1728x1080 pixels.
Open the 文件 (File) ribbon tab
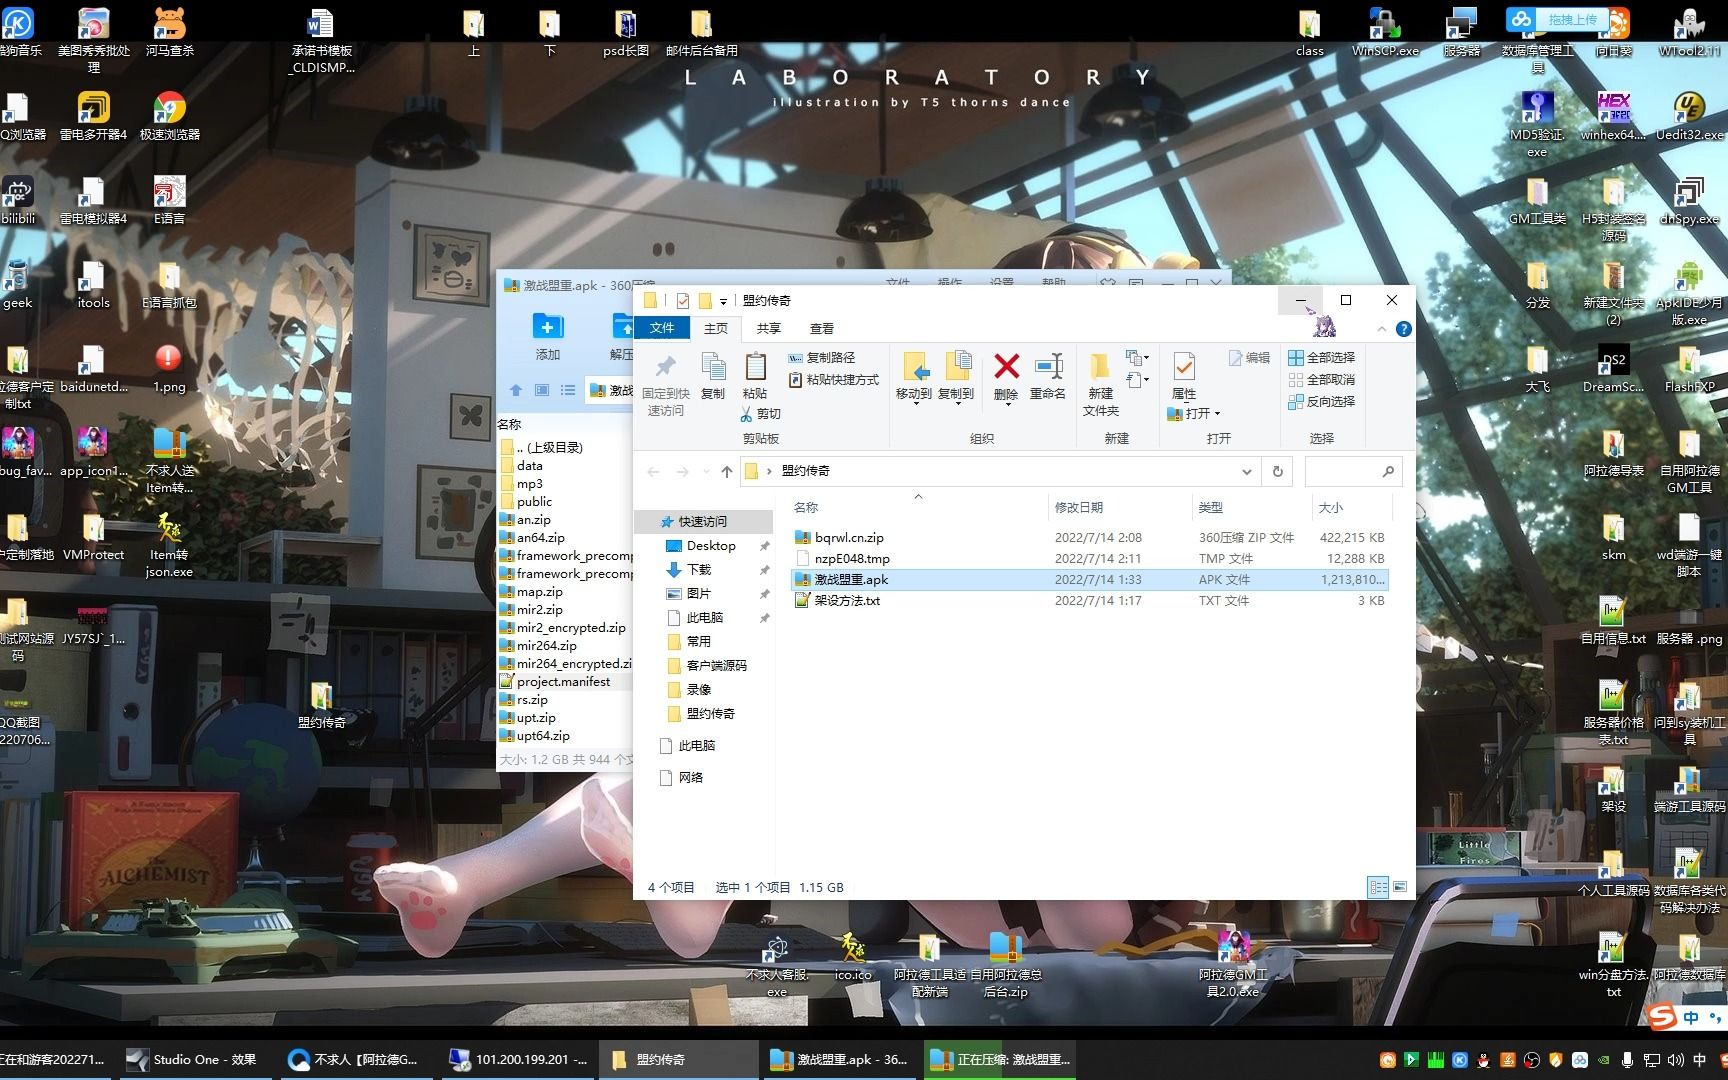[662, 328]
